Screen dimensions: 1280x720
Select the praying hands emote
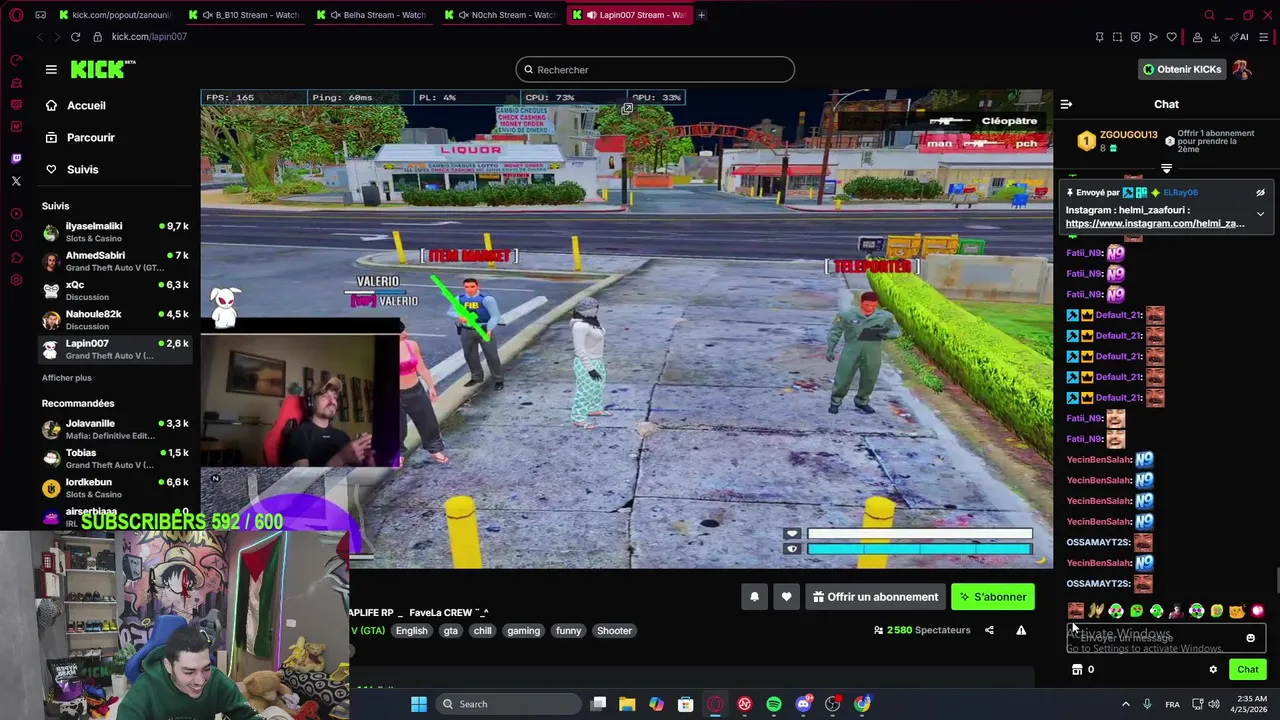[1096, 611]
